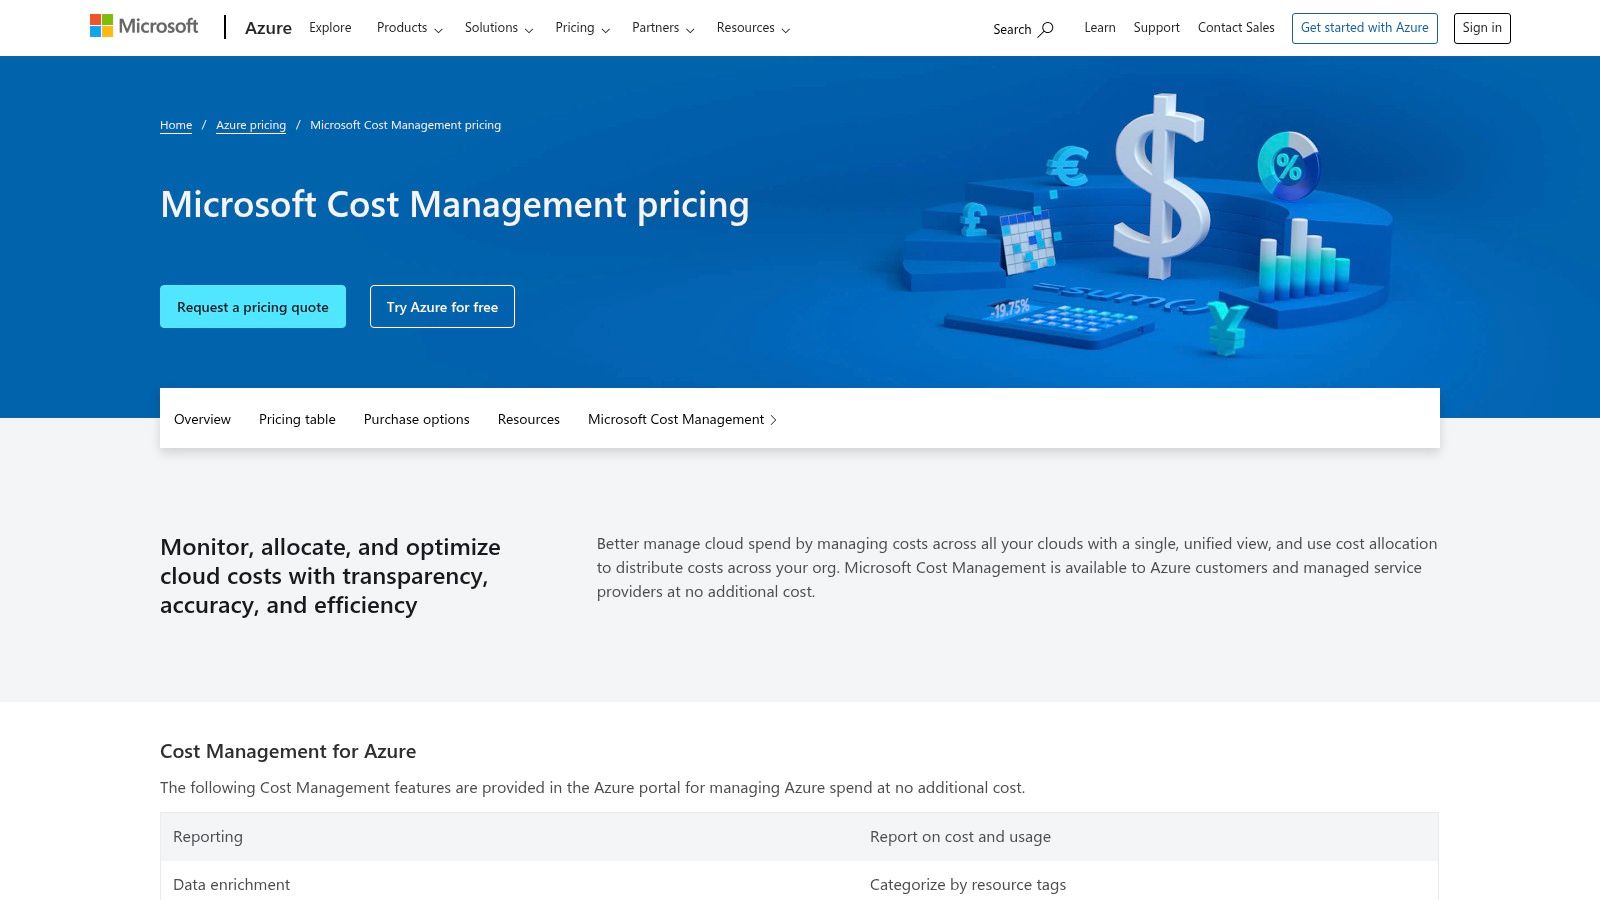Open the Contact Sales page
This screenshot has width=1600, height=900.
pyautogui.click(x=1236, y=27)
